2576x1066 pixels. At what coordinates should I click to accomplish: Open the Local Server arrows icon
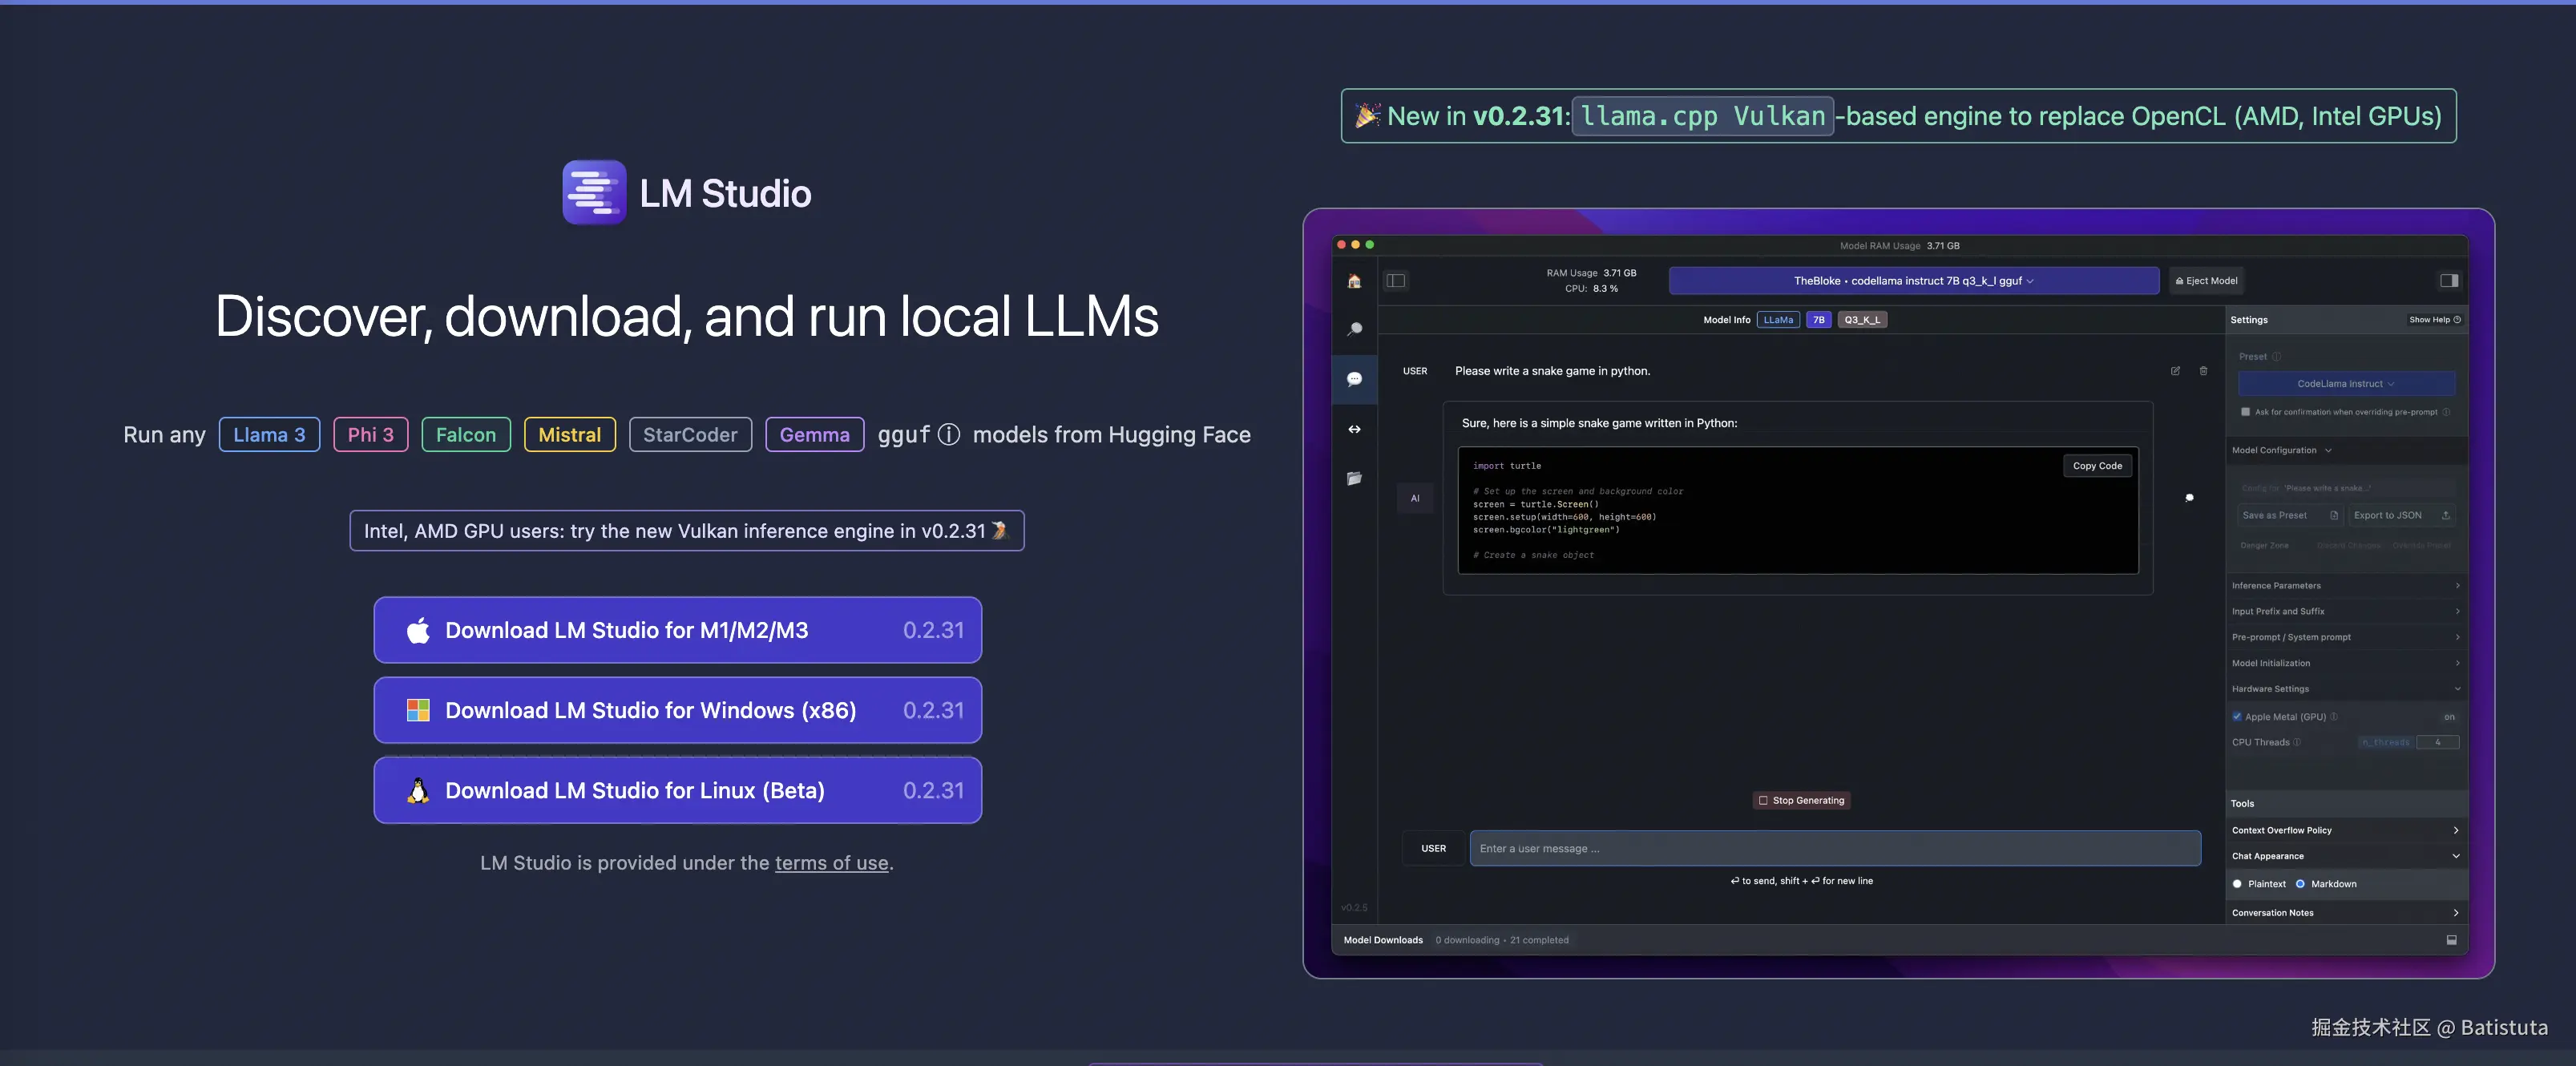tap(1354, 429)
